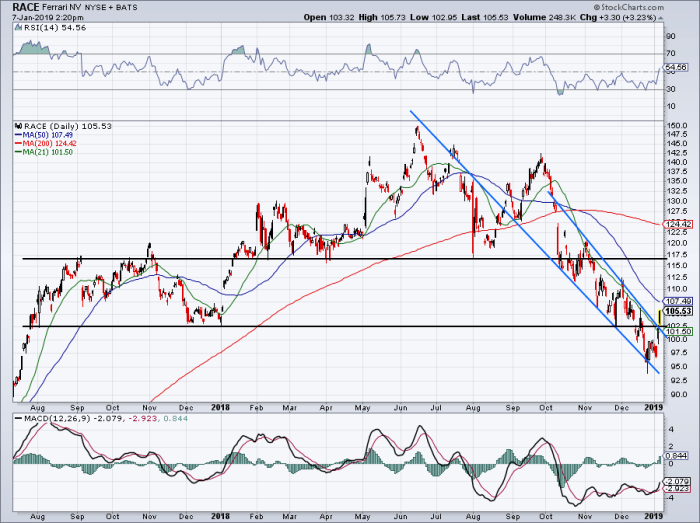Select the MA(21) 101.50 green legend entry
Image resolution: width=700 pixels, height=523 pixels.
pos(44,152)
